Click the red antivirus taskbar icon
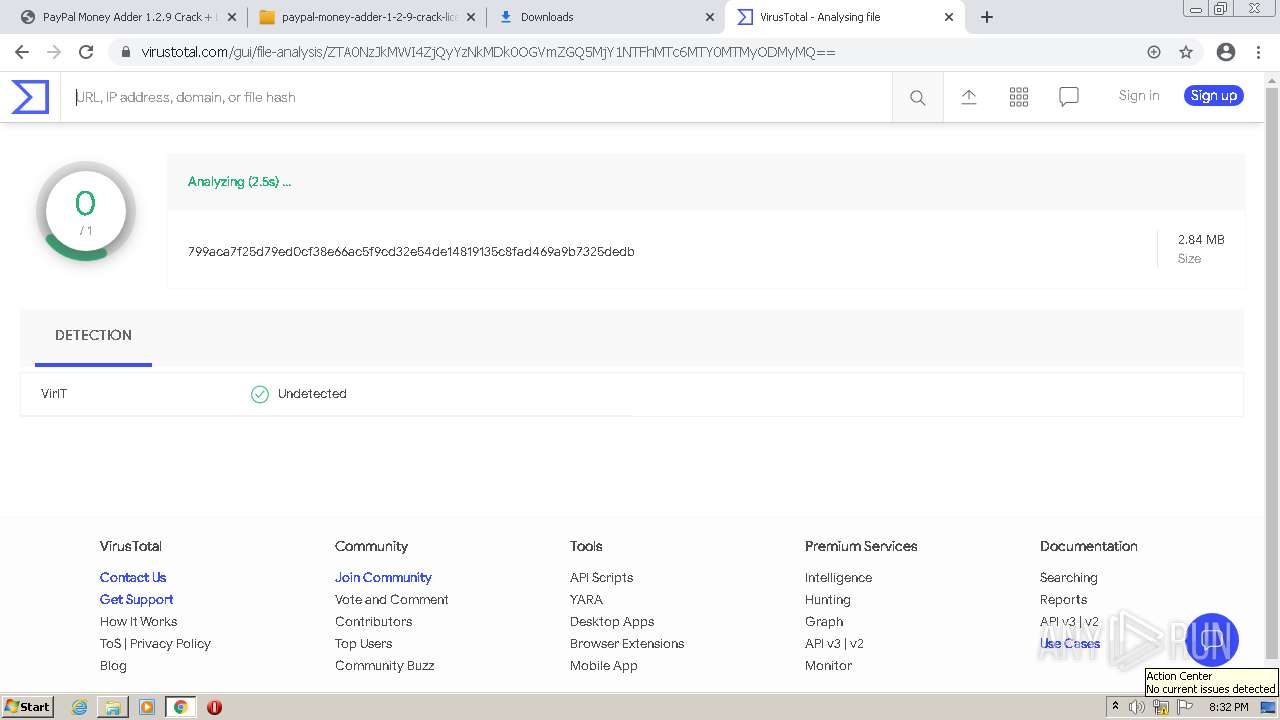This screenshot has height=720, width=1280. click(x=214, y=707)
